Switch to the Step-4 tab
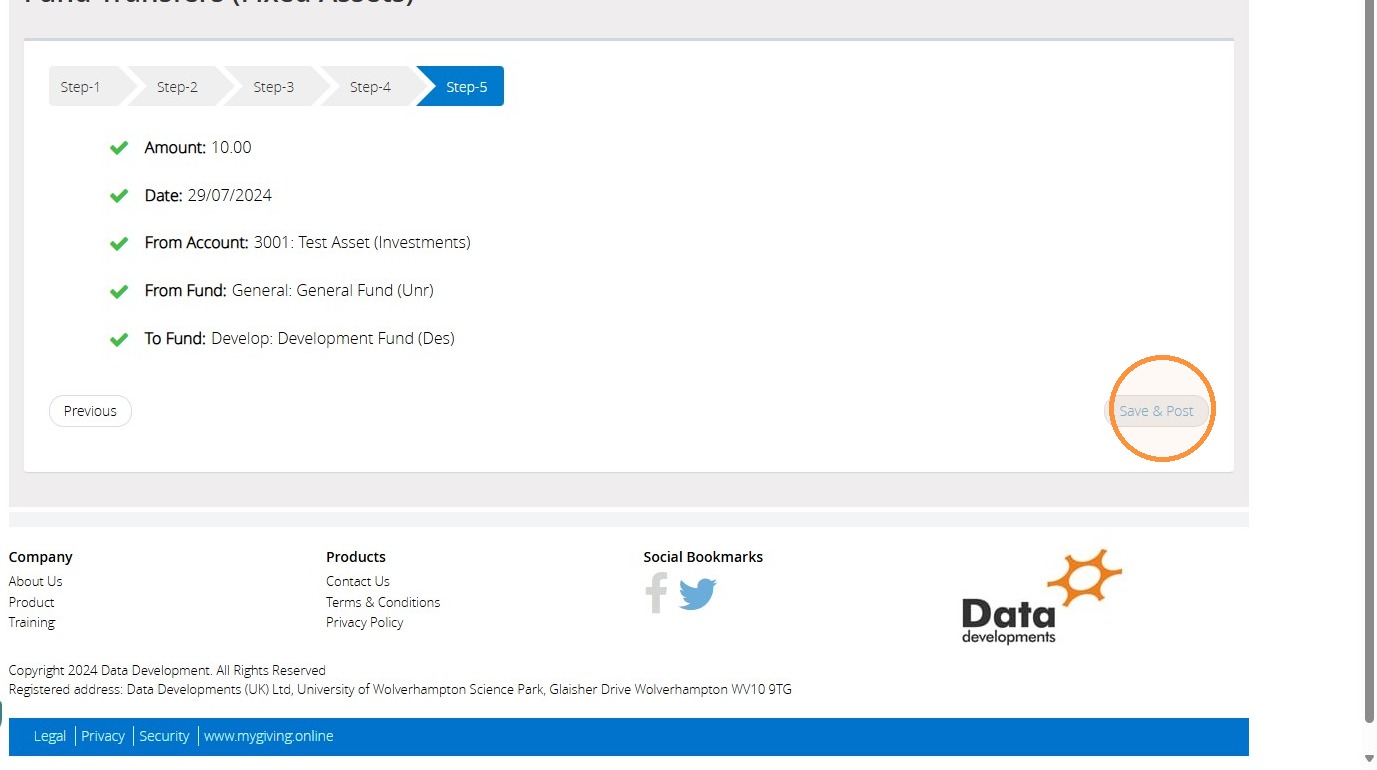The height and width of the screenshot is (770, 1377). click(x=370, y=87)
